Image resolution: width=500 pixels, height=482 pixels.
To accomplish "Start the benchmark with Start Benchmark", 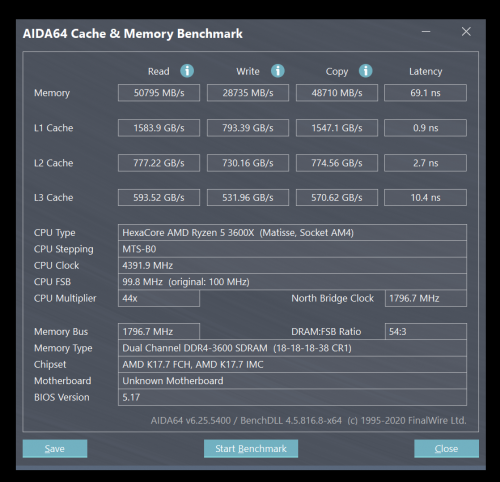I will (x=251, y=448).
